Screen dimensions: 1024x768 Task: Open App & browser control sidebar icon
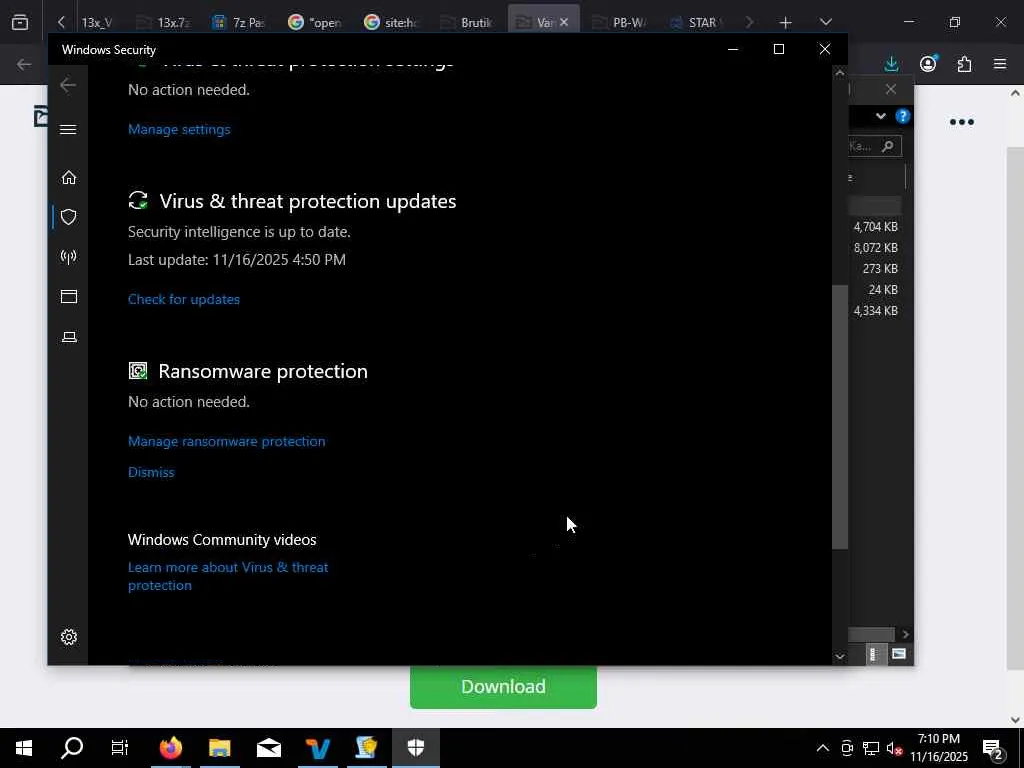point(69,296)
